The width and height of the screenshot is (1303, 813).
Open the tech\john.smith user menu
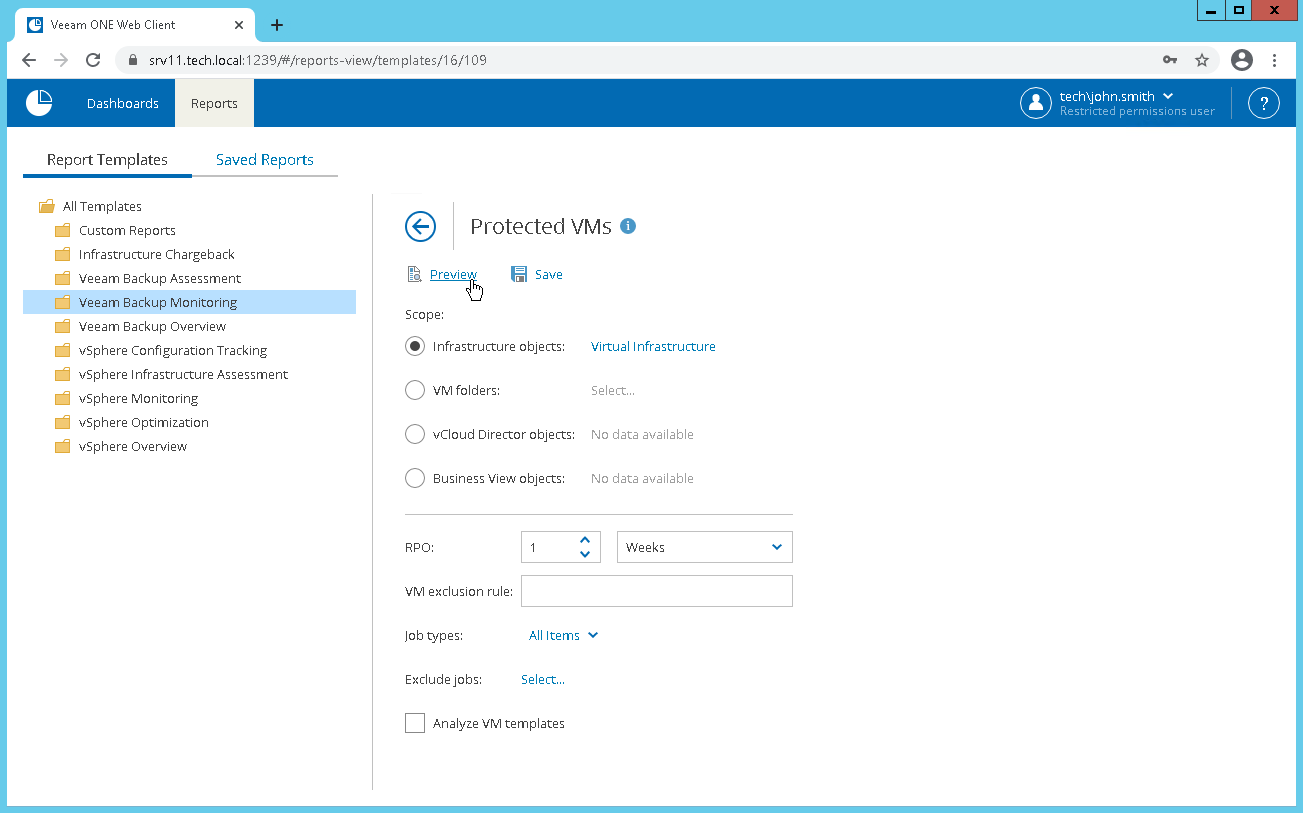tap(1116, 97)
